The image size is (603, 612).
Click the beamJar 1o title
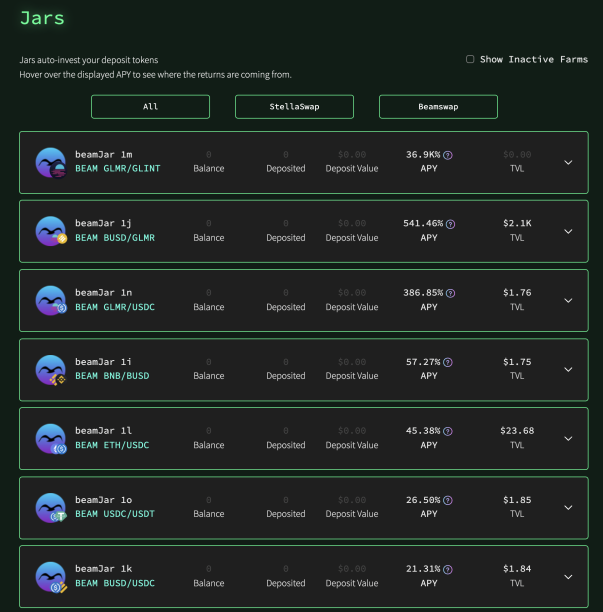click(104, 500)
